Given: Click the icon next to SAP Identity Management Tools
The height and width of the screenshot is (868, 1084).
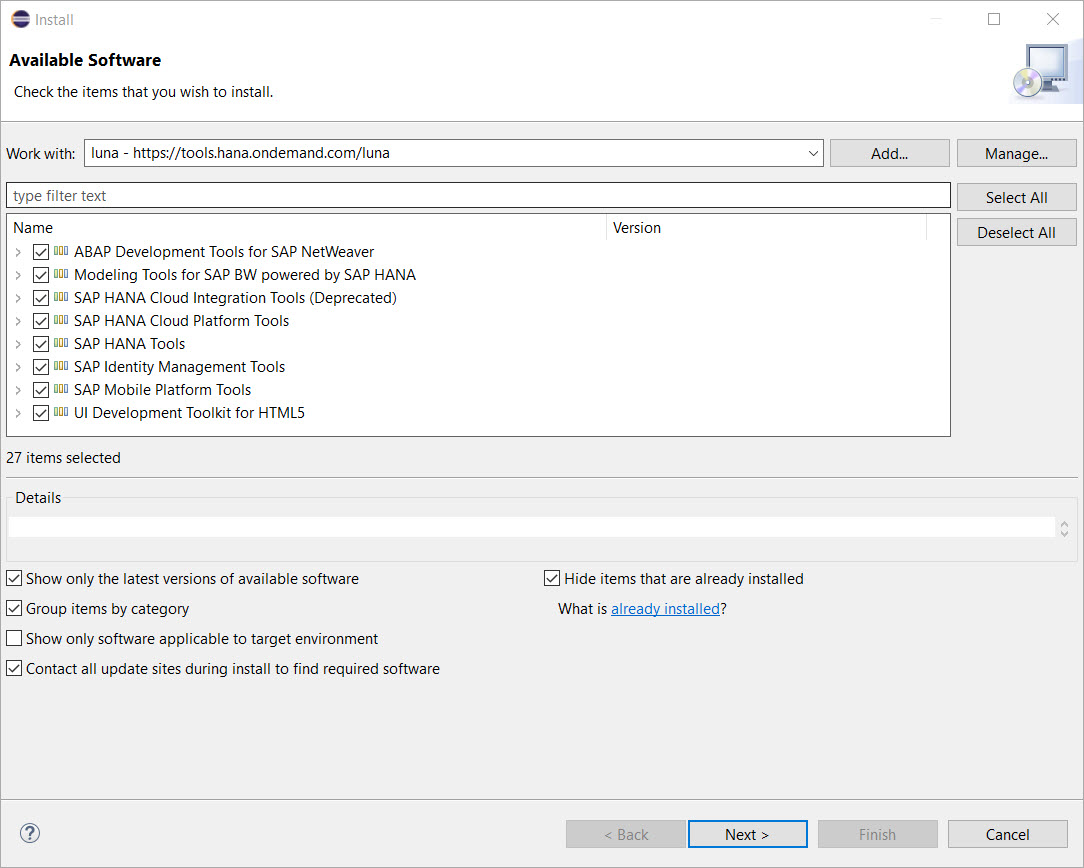Looking at the screenshot, I should [x=61, y=366].
